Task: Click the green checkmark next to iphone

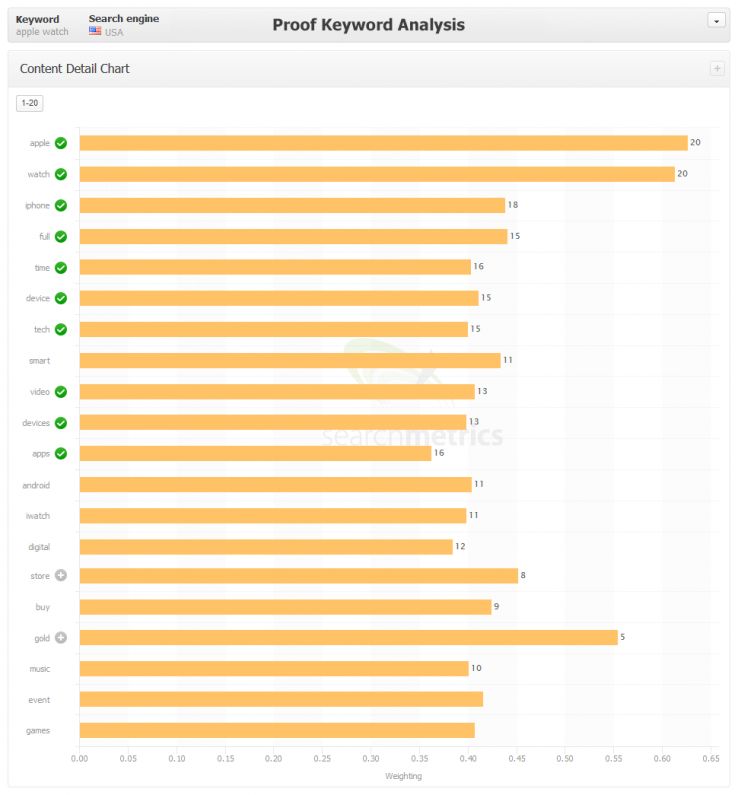Action: click(x=61, y=205)
